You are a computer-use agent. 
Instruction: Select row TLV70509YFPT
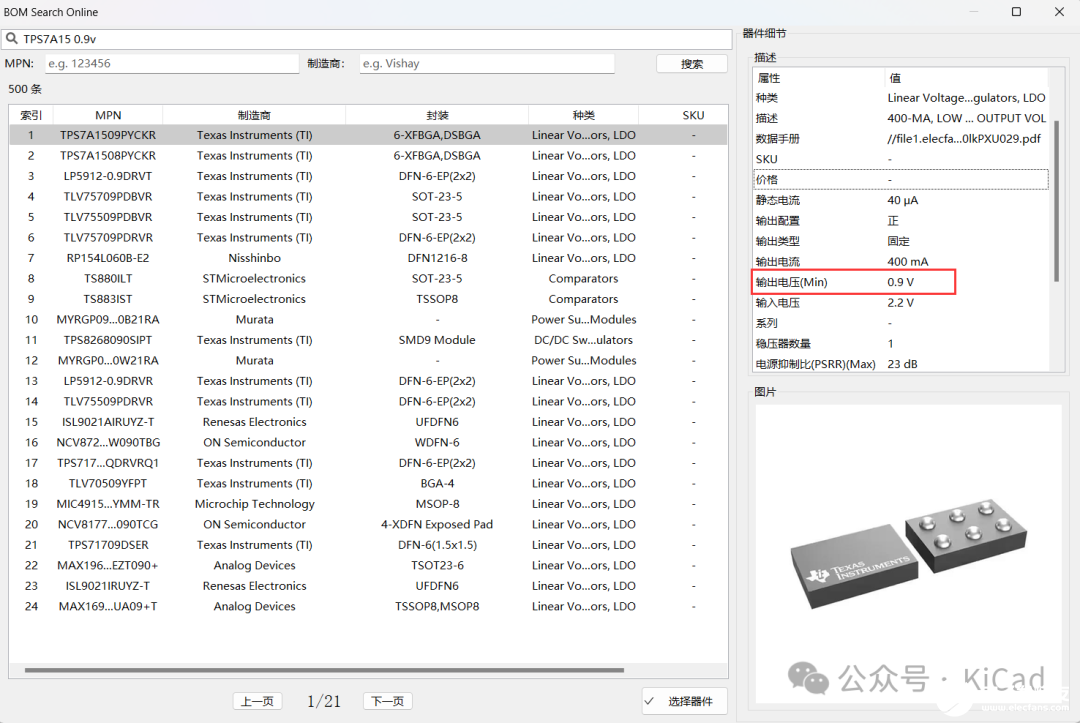tap(368, 483)
